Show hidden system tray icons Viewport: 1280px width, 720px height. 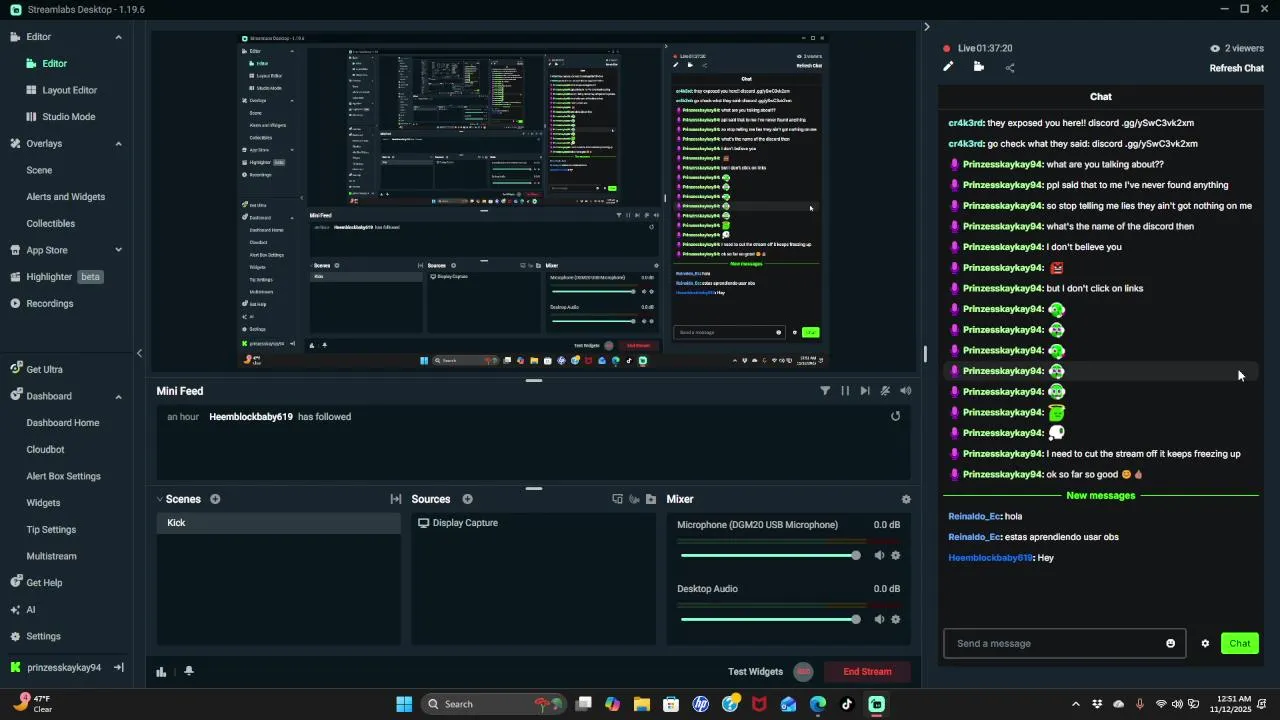tap(1075, 704)
